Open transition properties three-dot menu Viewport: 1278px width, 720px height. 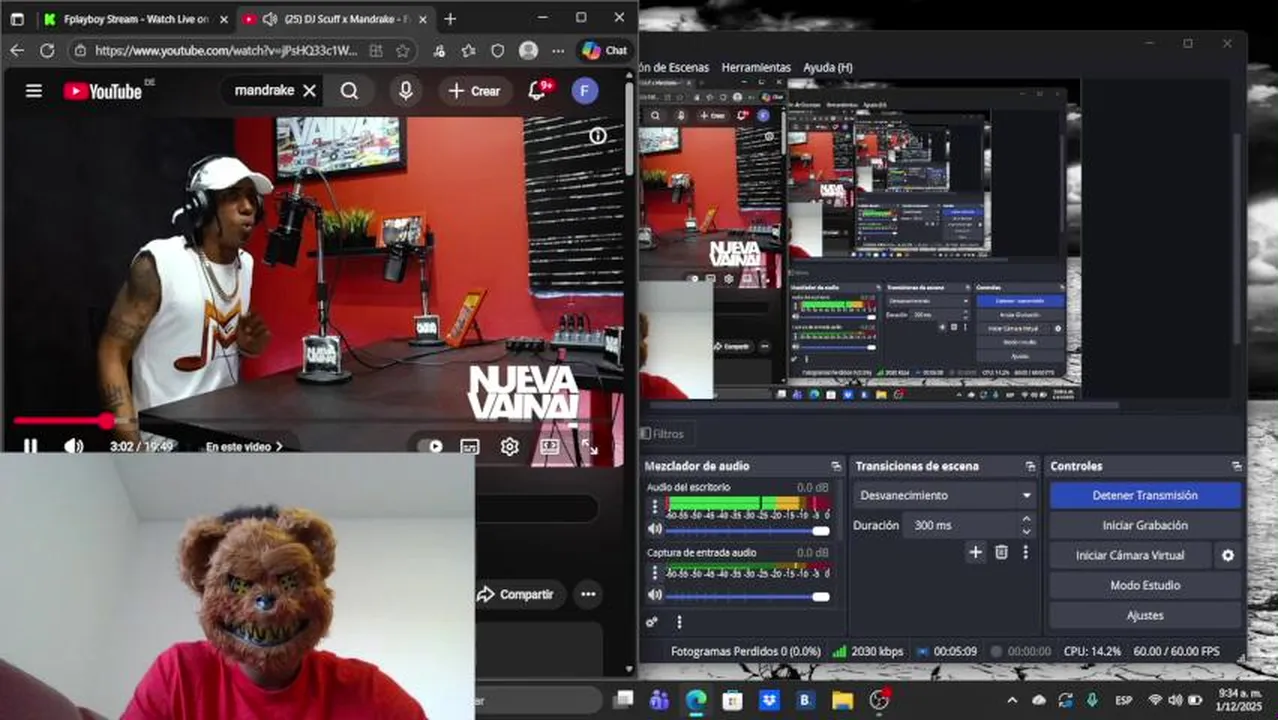pos(1025,552)
